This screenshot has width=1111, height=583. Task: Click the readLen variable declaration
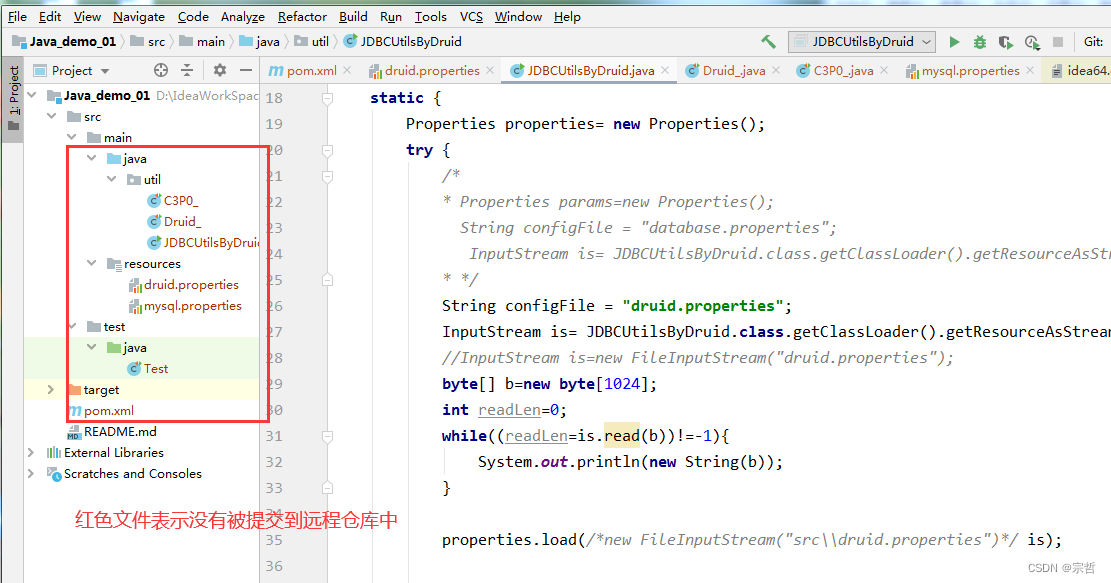509,409
